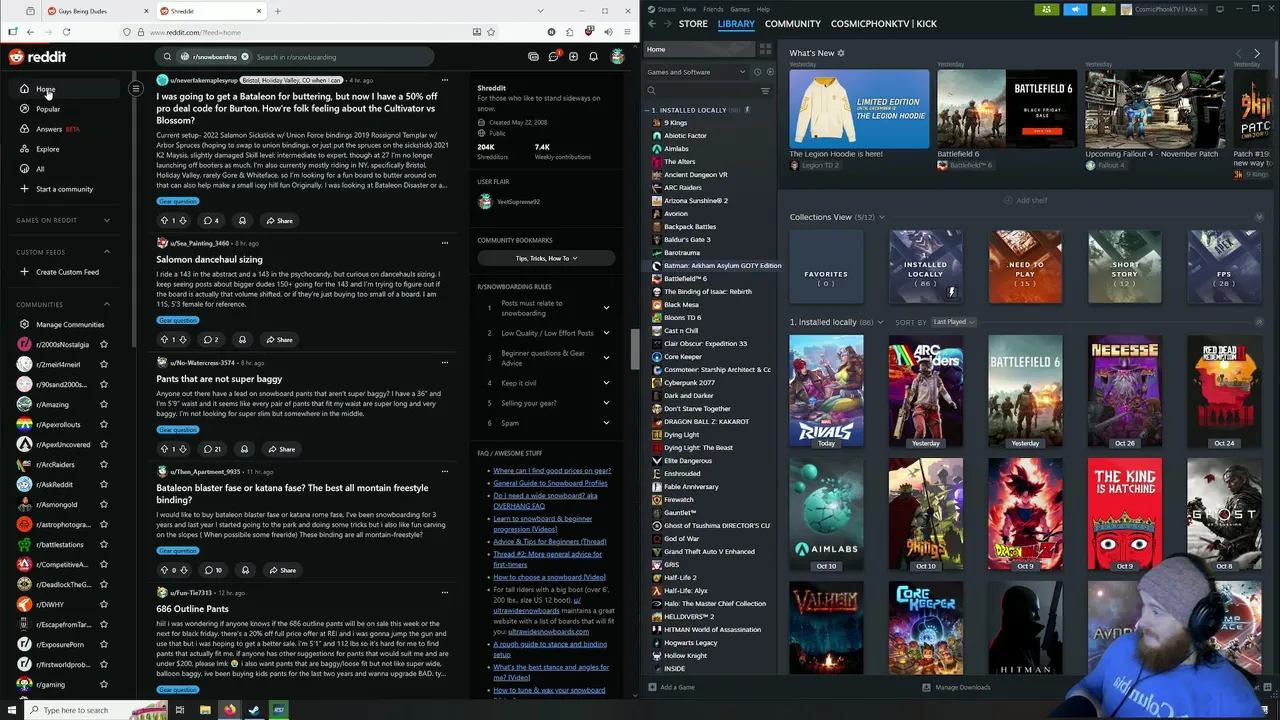Image resolution: width=1280 pixels, height=720 pixels.
Task: Open Steam Friends menu
Action: (x=713, y=9)
